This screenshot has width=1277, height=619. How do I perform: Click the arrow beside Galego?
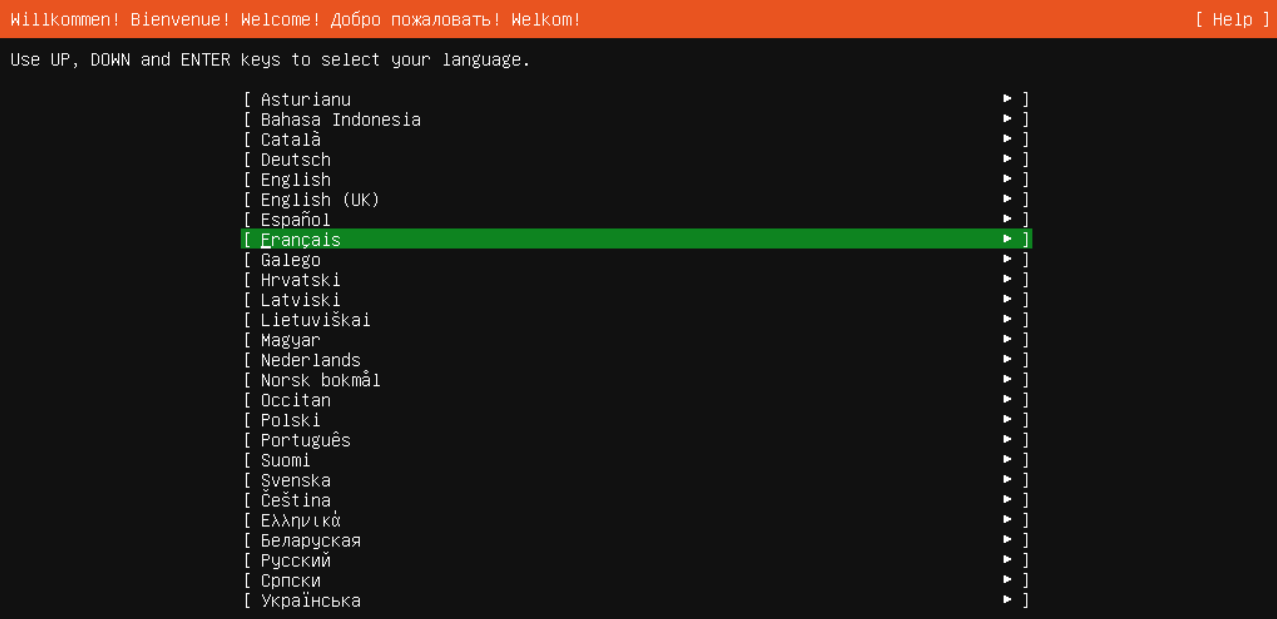pyautogui.click(x=1007, y=259)
